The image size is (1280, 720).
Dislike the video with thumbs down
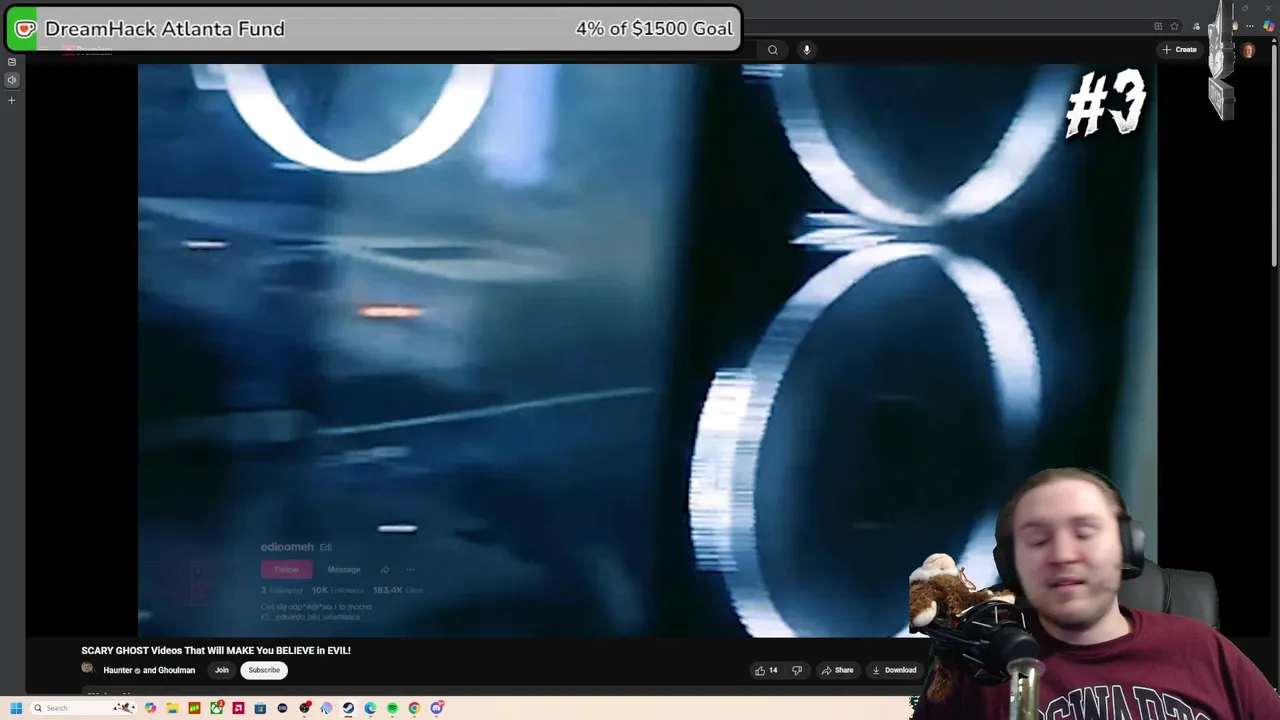point(797,670)
